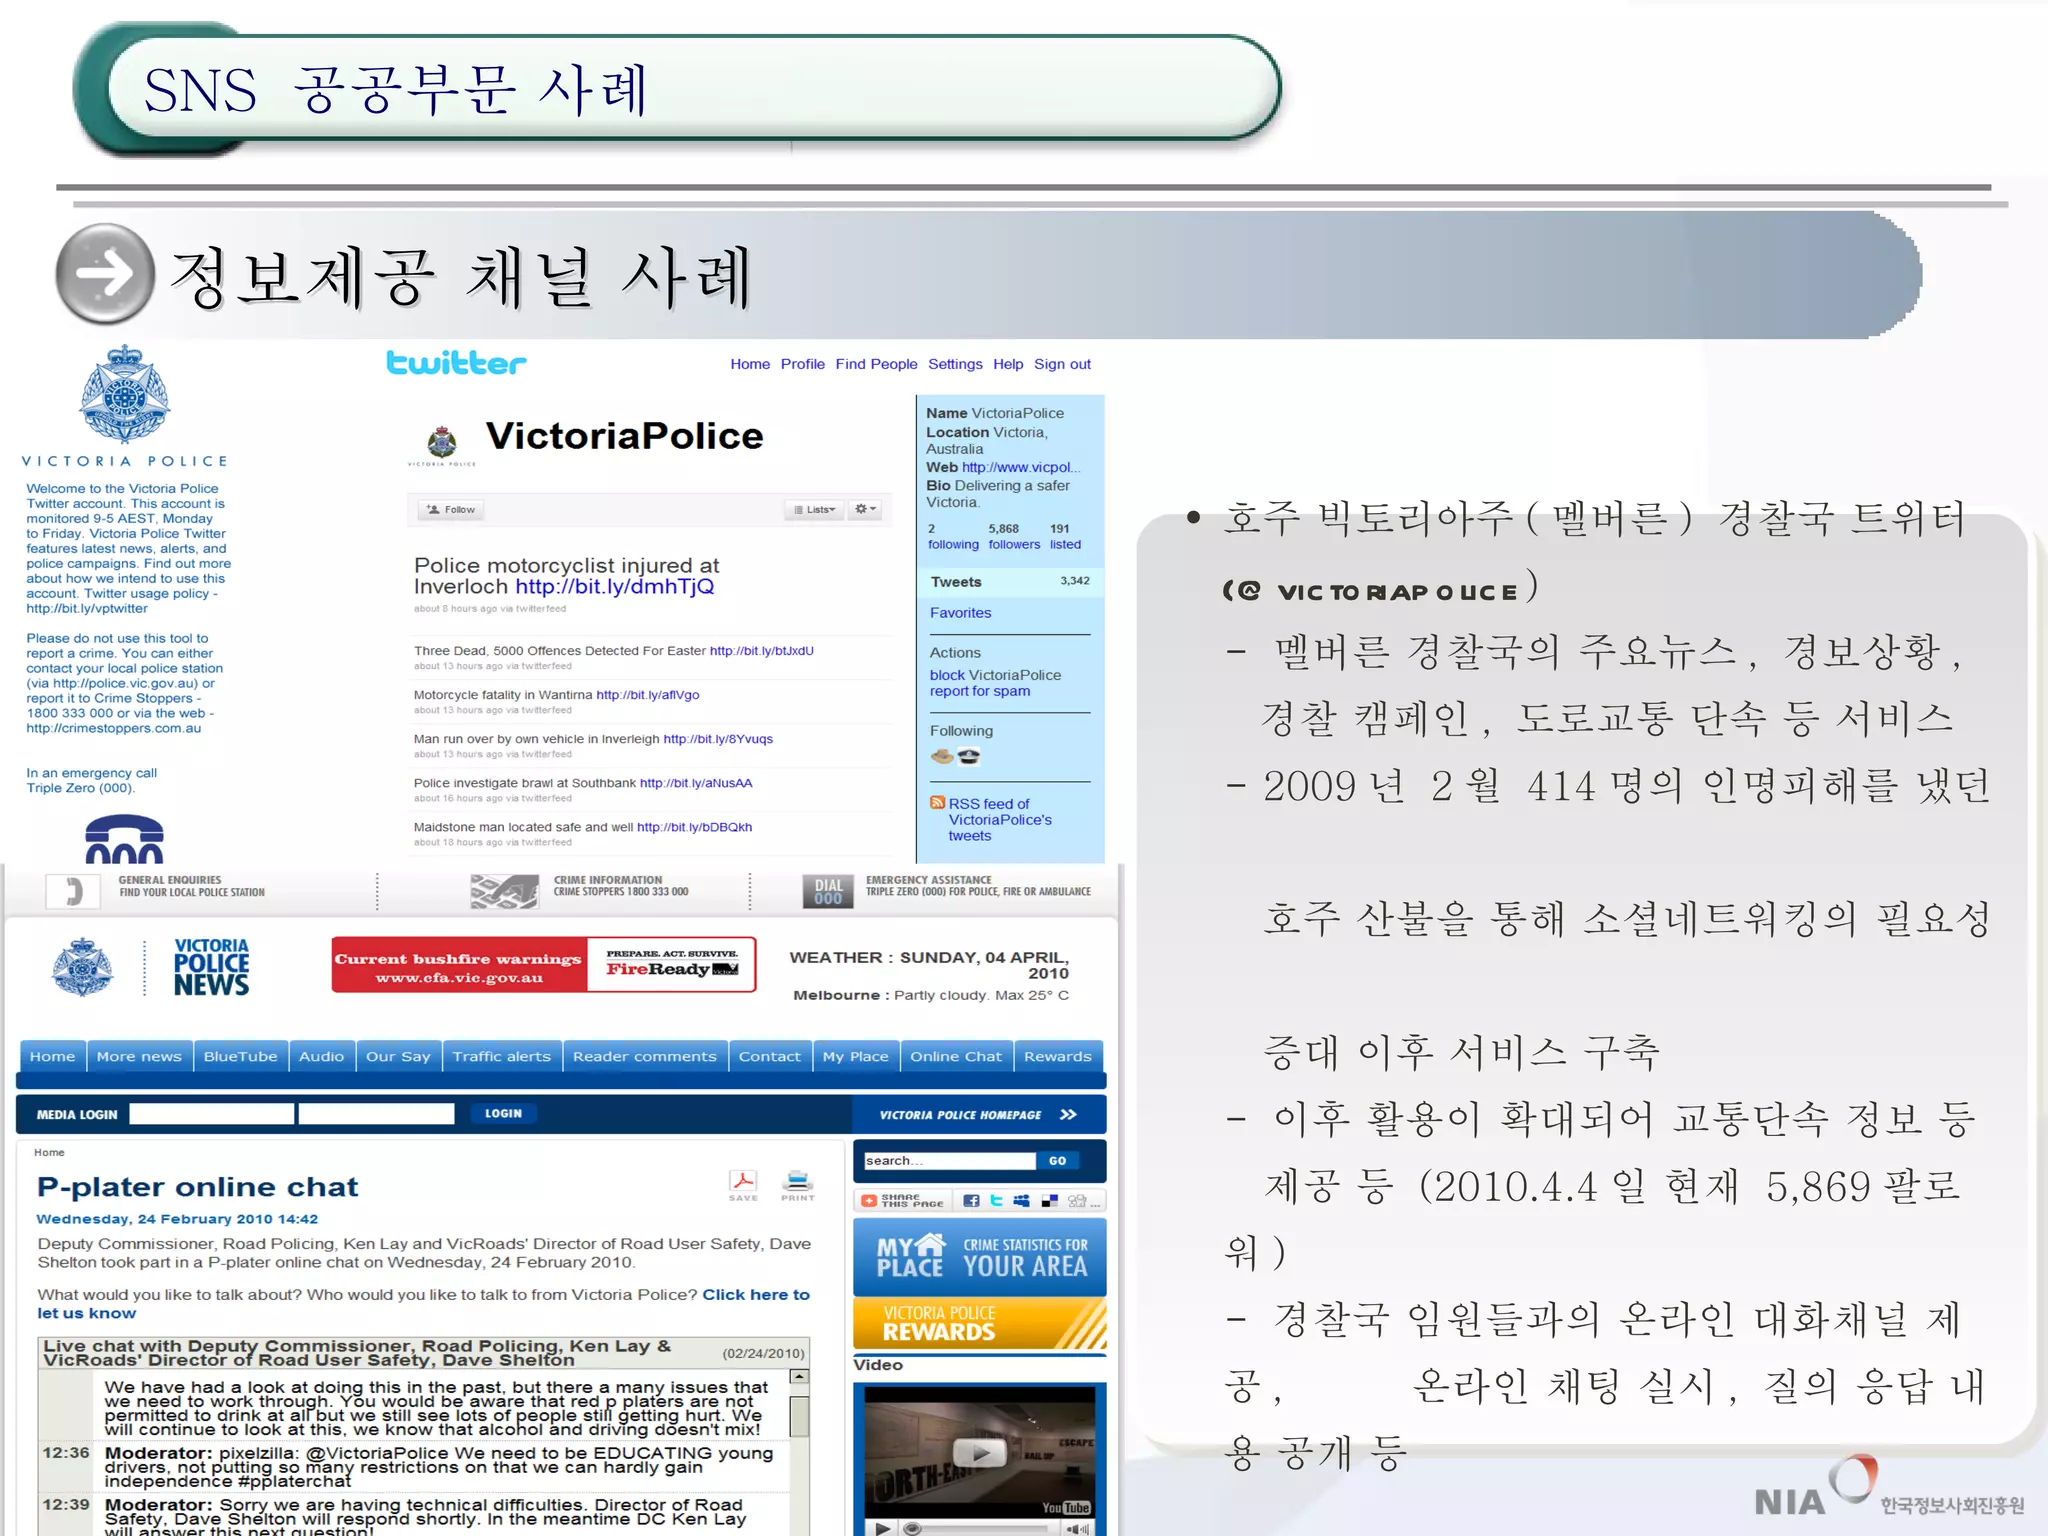Click the first media login field
The height and width of the screenshot is (1536, 2048).
click(212, 1114)
